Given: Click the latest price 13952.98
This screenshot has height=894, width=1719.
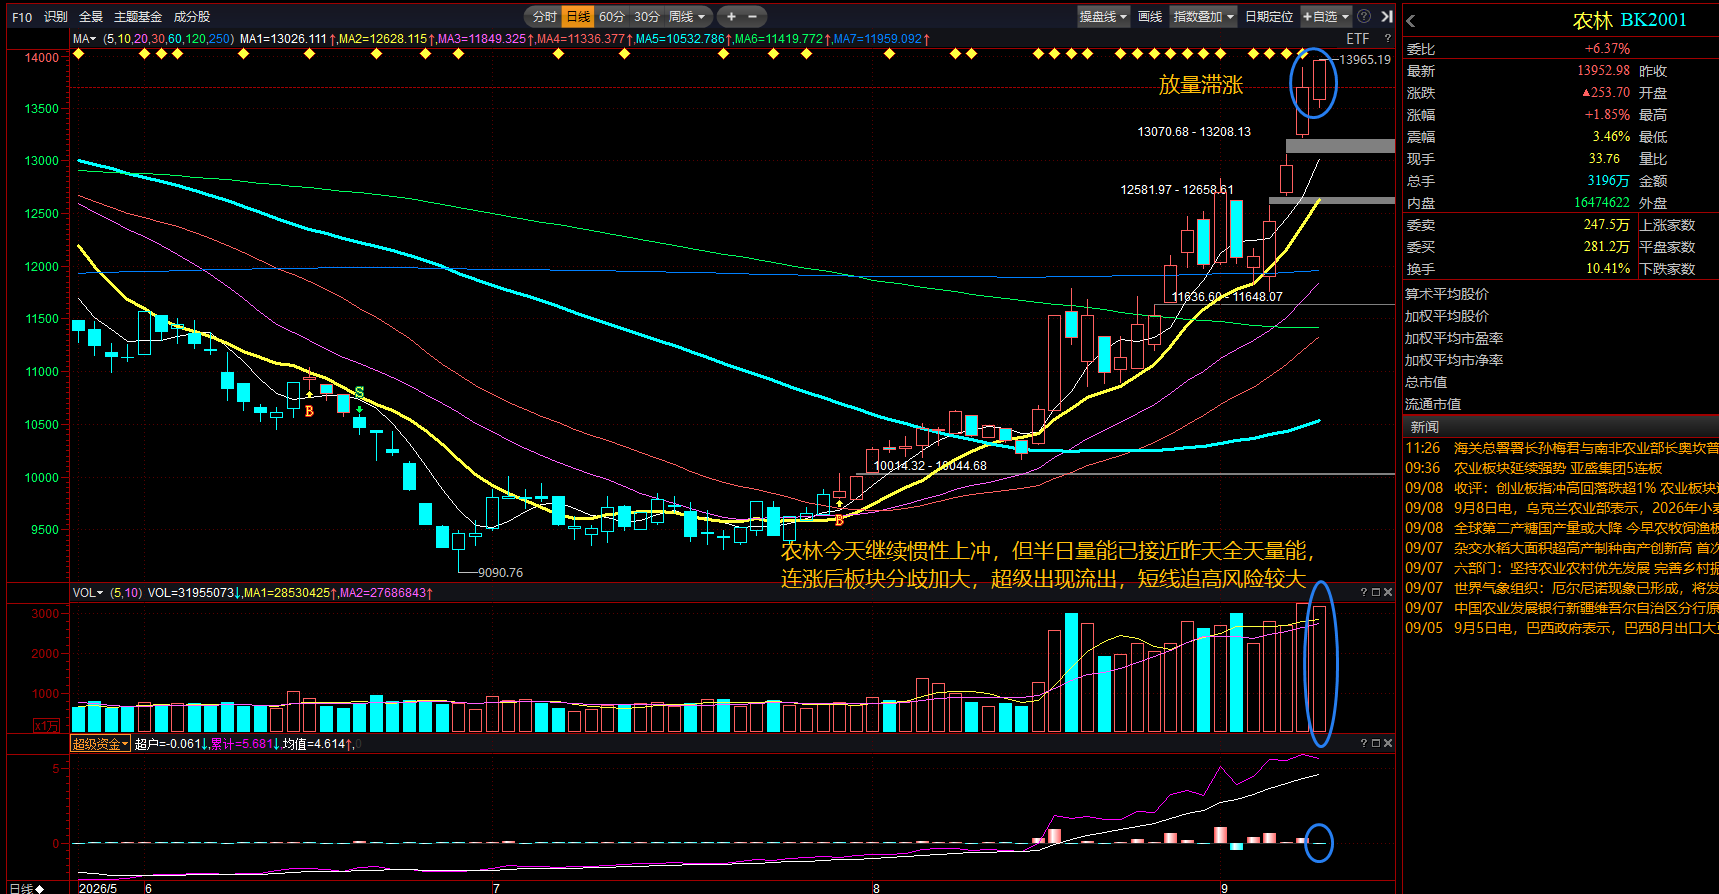Looking at the screenshot, I should tap(1603, 71).
